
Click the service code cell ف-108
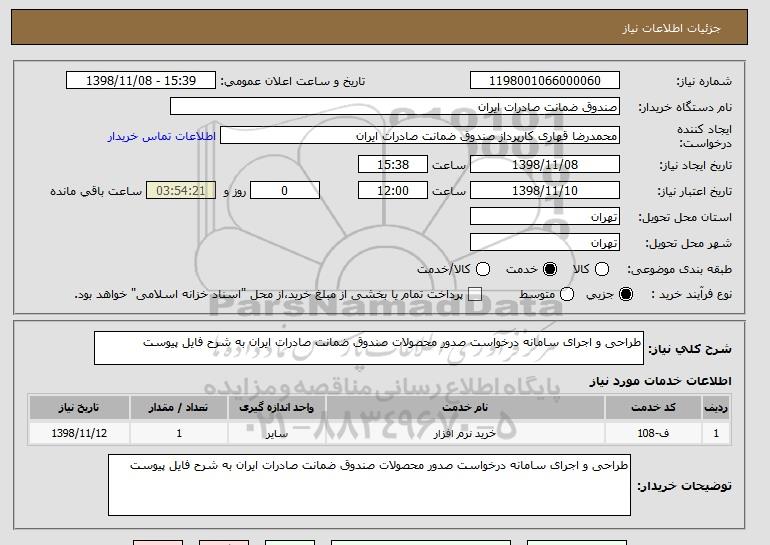coord(653,433)
